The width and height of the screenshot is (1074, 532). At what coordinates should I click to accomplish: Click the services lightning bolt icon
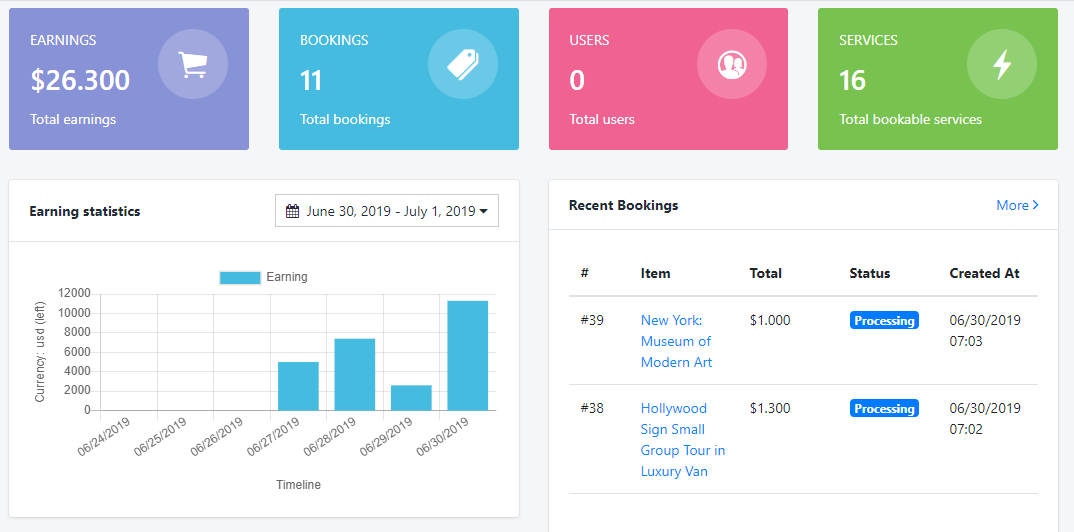tap(1001, 65)
